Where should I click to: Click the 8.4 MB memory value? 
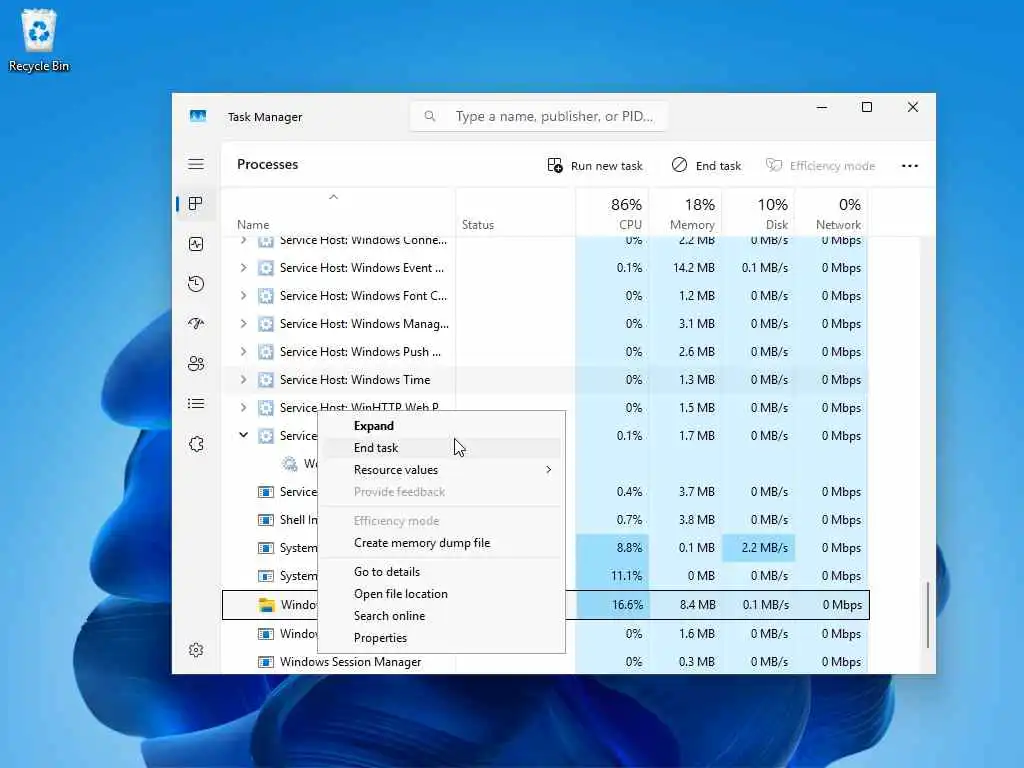[697, 605]
